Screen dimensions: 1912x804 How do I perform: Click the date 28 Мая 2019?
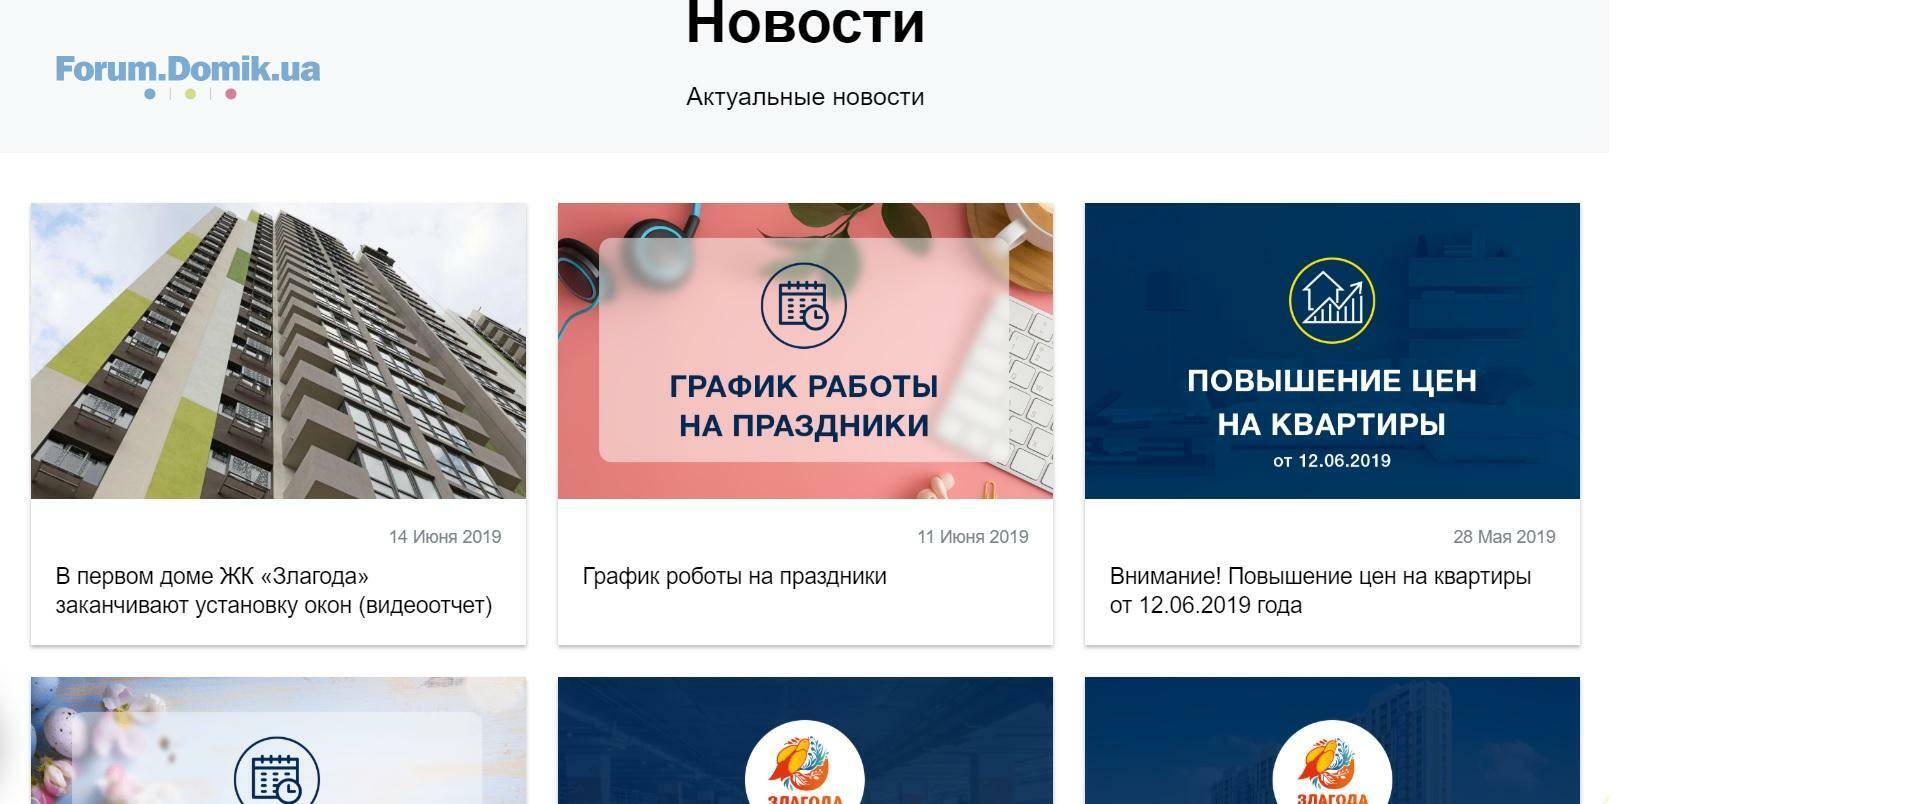[x=1504, y=537]
